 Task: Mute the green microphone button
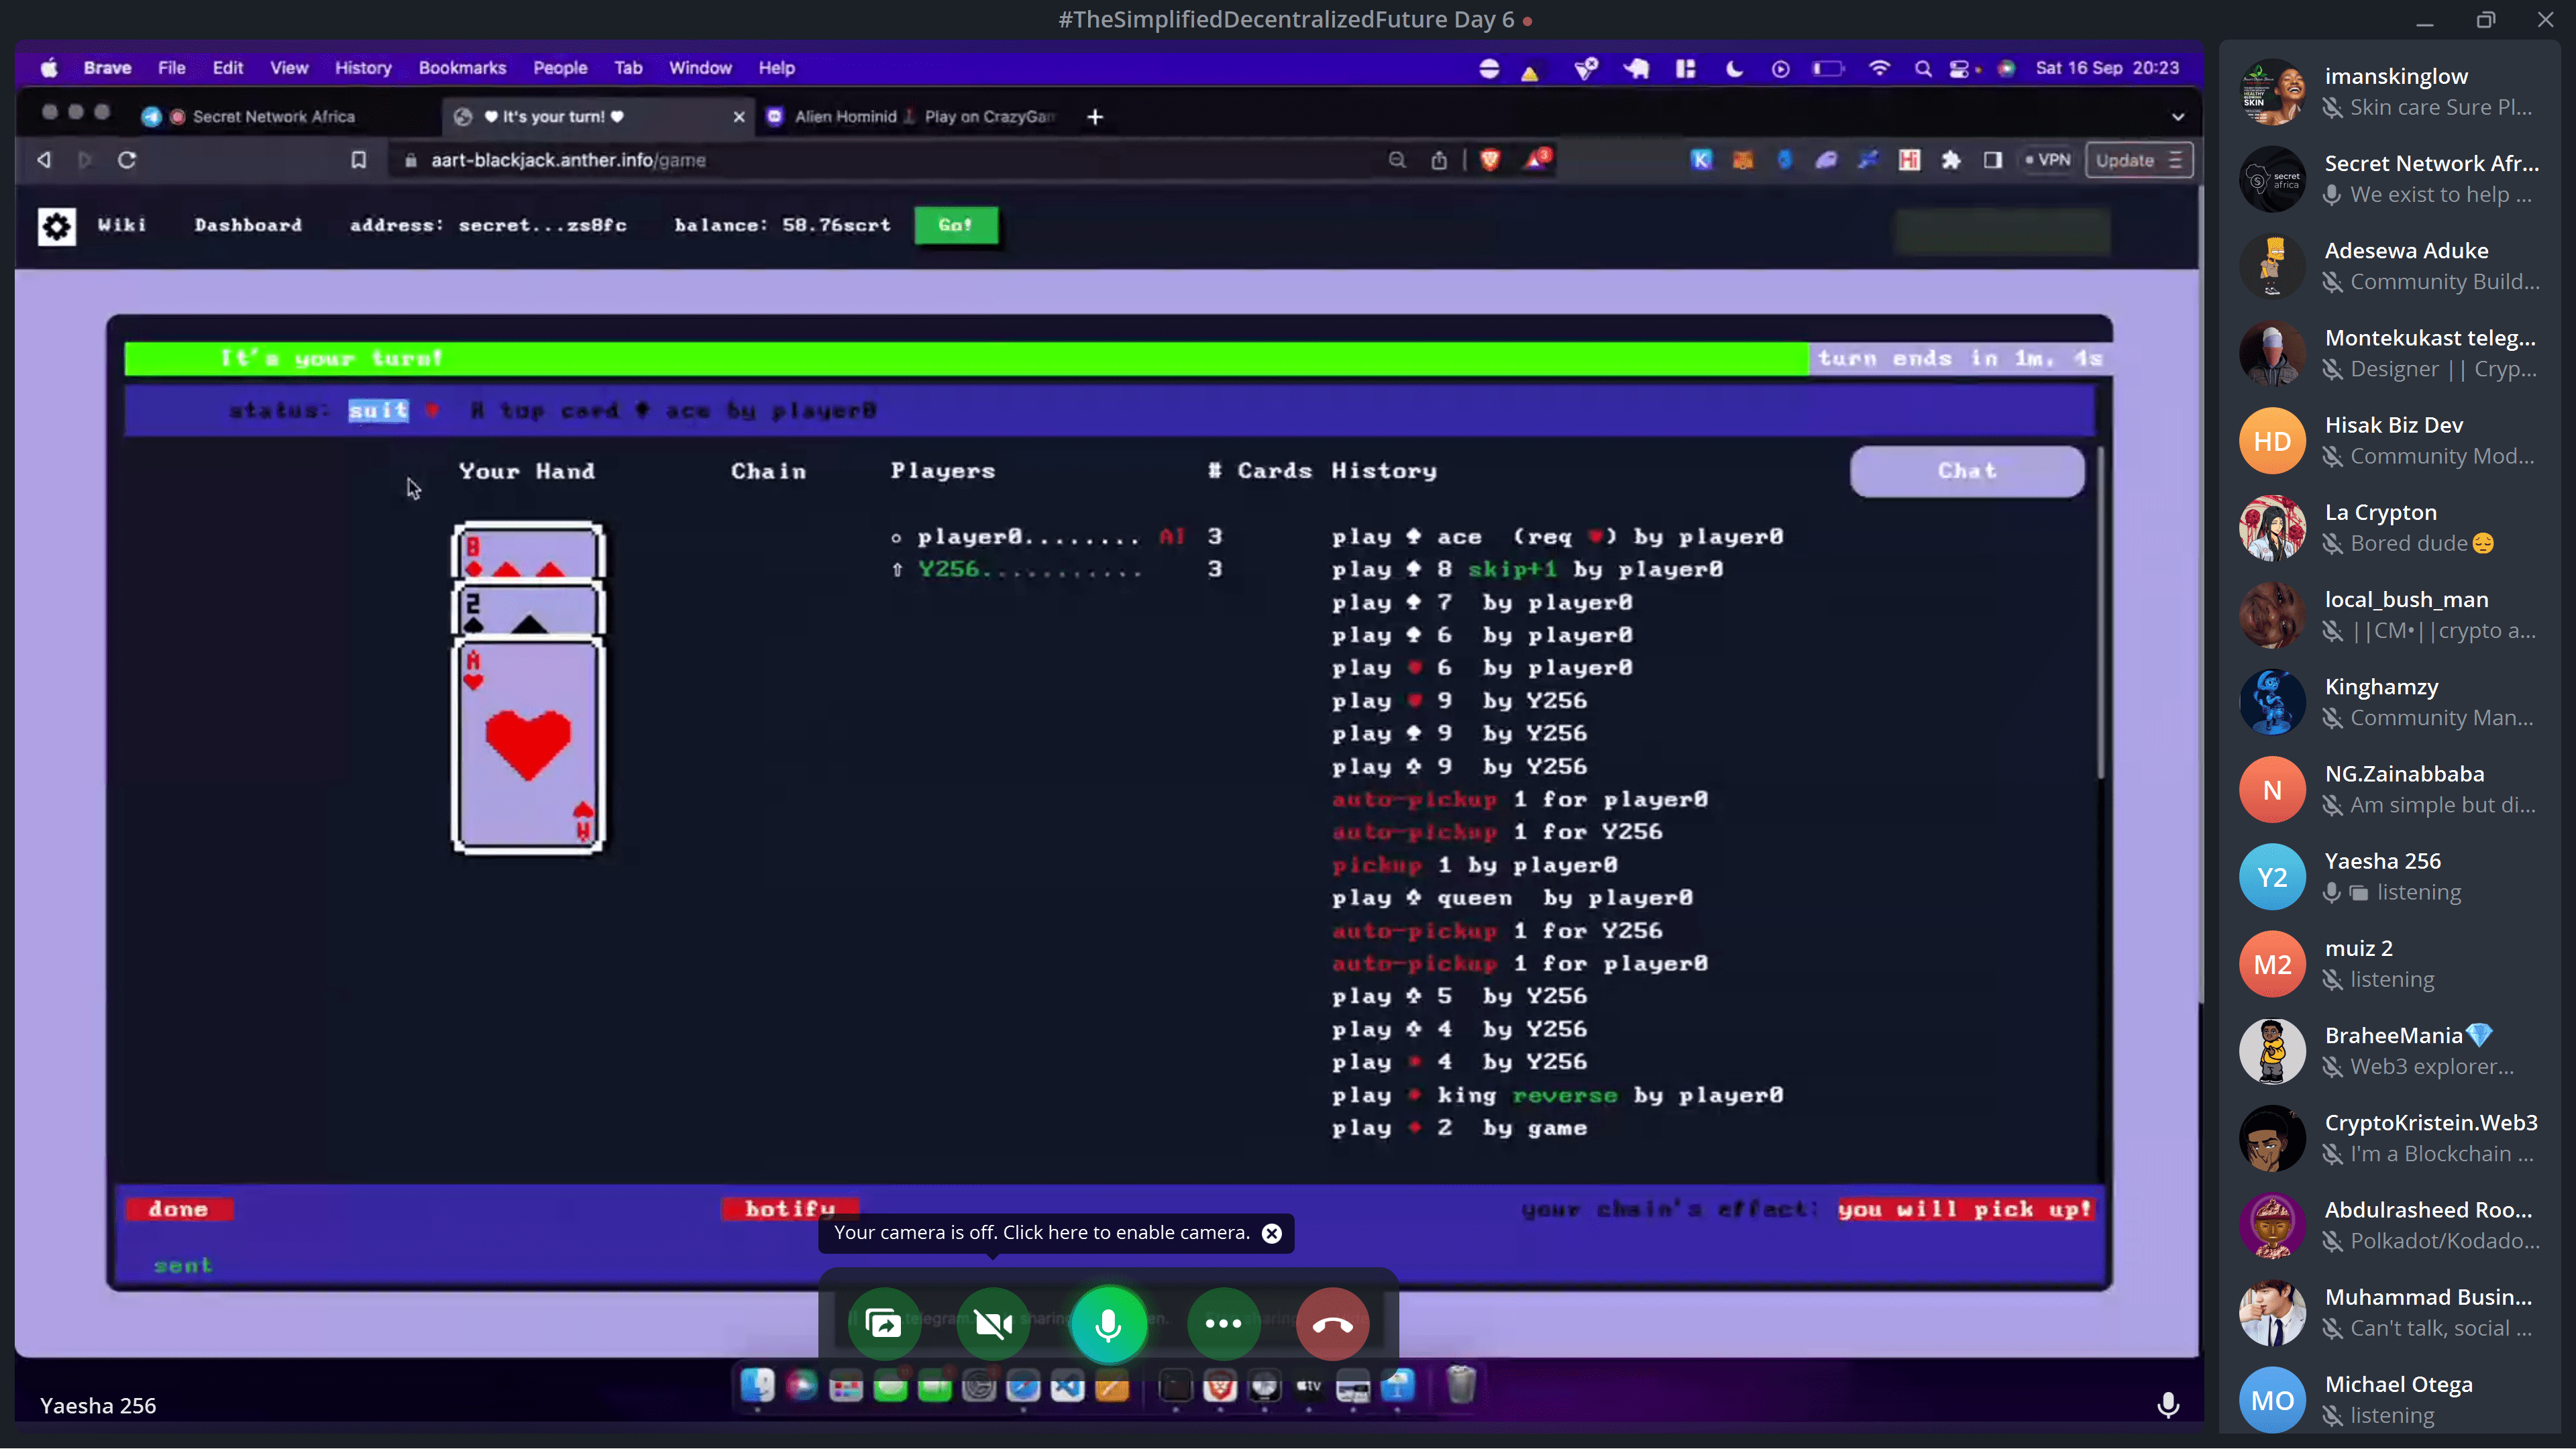tap(1108, 1324)
